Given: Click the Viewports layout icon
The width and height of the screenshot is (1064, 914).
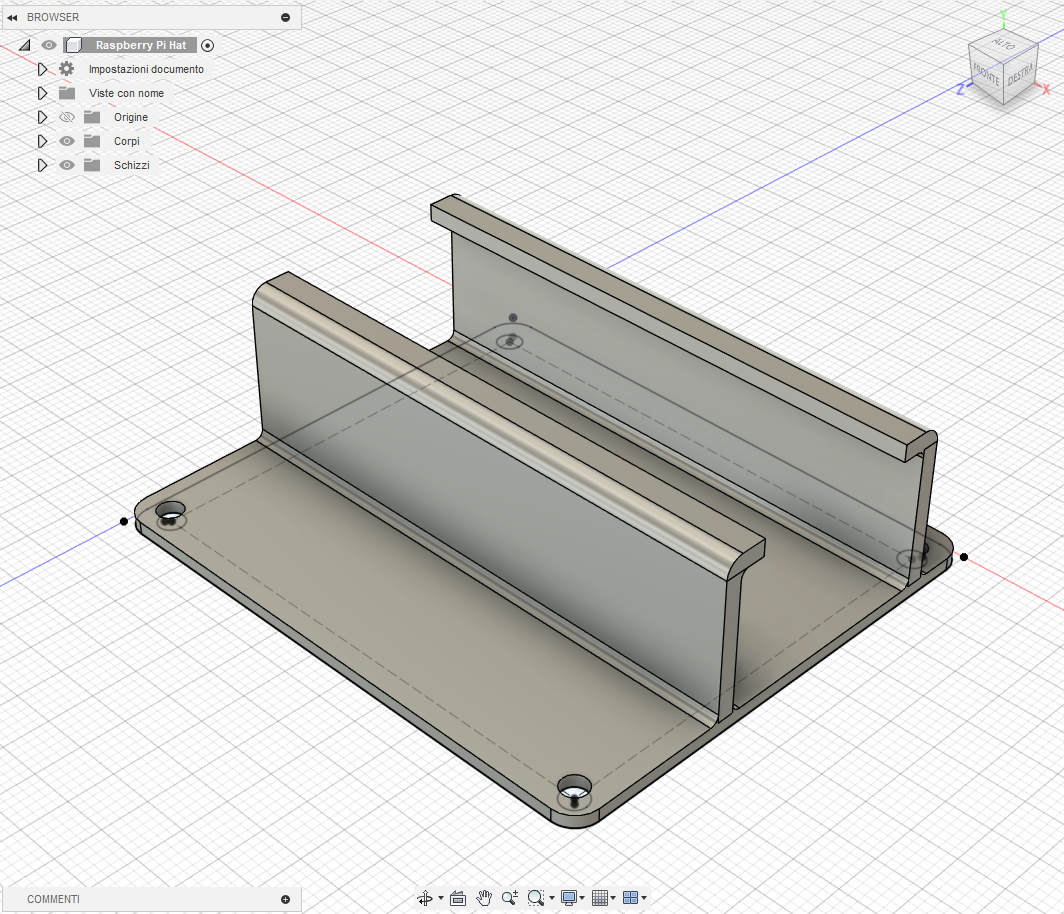Looking at the screenshot, I should click(x=630, y=898).
